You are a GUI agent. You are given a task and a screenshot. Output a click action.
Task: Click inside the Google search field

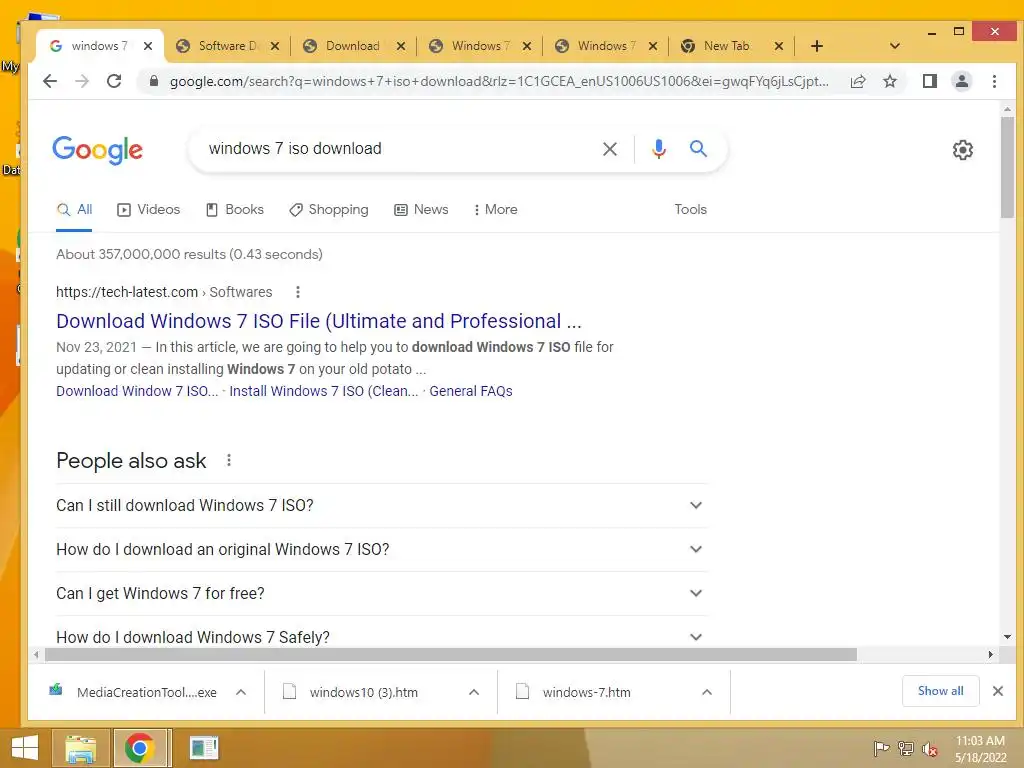tap(398, 149)
